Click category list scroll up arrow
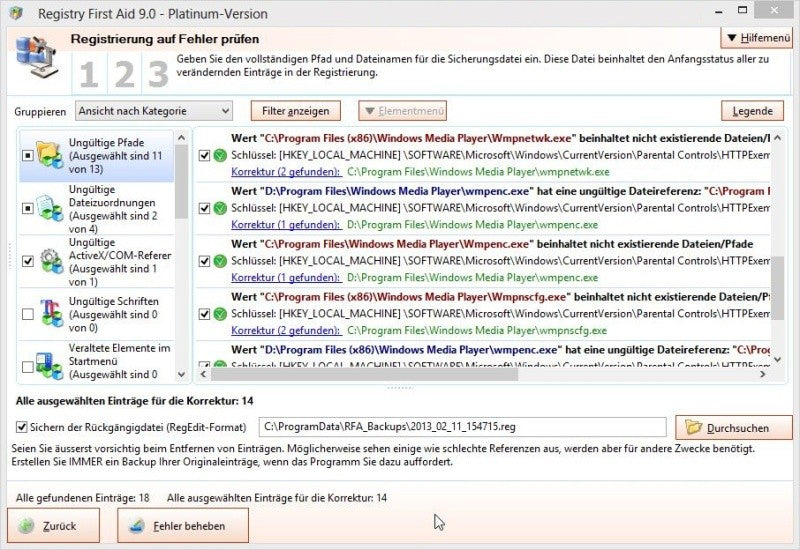Image resolution: width=800 pixels, height=550 pixels. click(x=182, y=138)
